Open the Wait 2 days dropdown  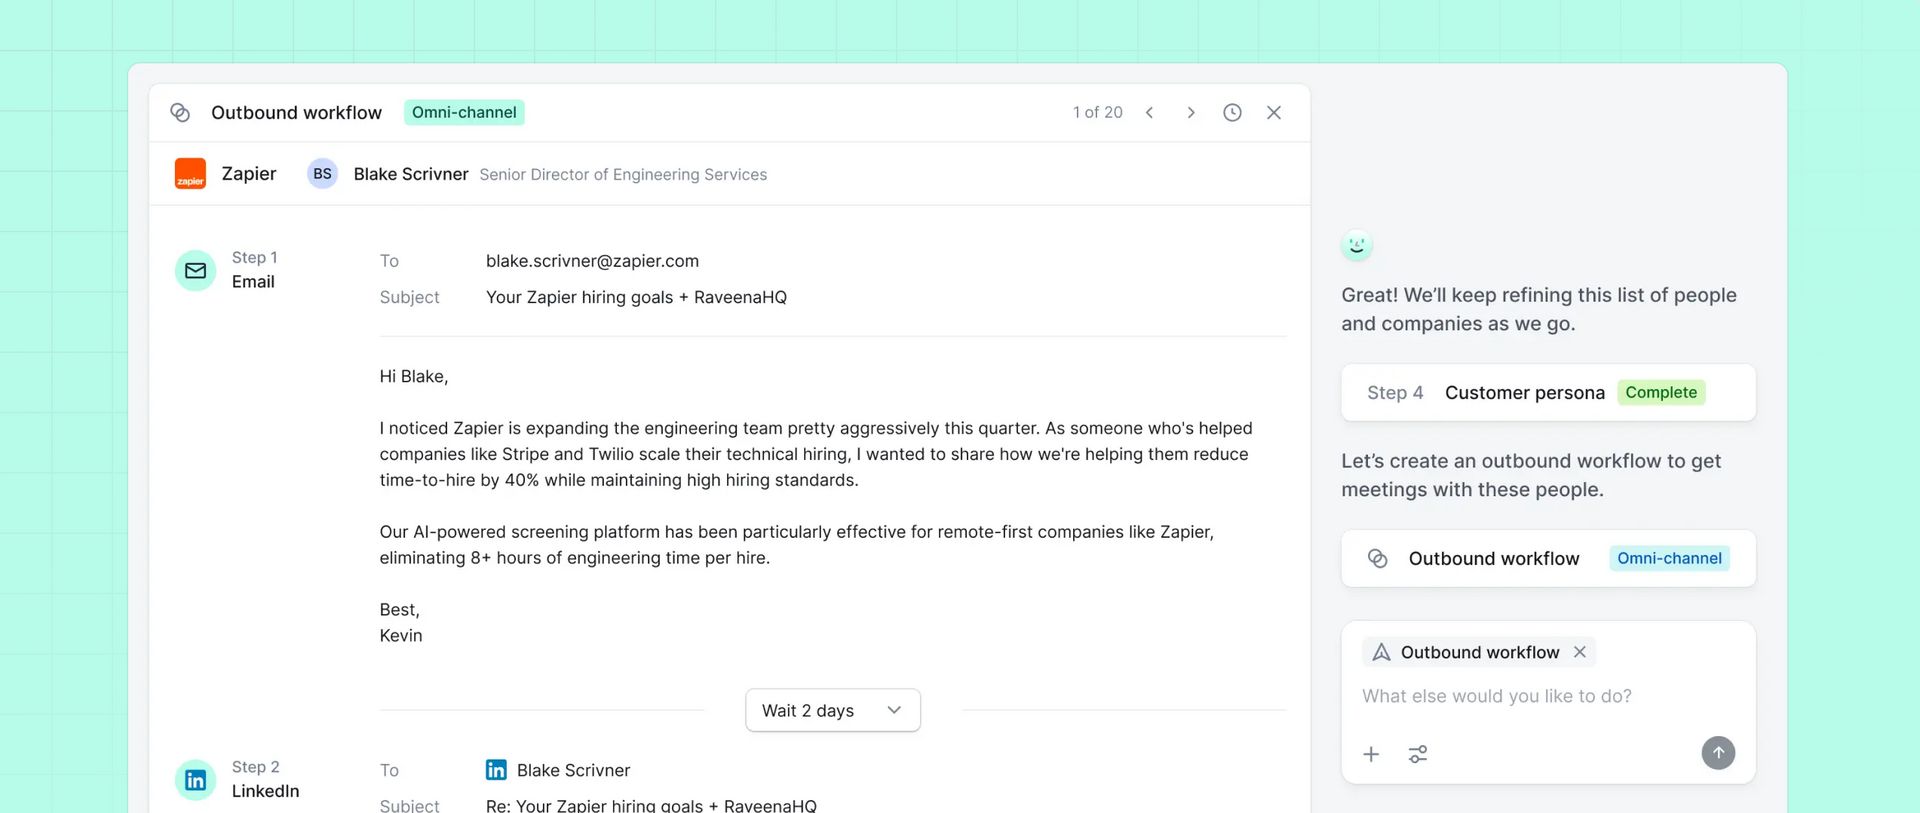(x=832, y=710)
